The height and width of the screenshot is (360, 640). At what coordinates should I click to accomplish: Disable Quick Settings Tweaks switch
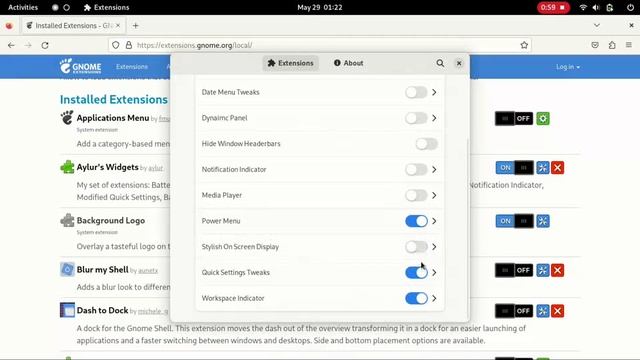pyautogui.click(x=416, y=272)
